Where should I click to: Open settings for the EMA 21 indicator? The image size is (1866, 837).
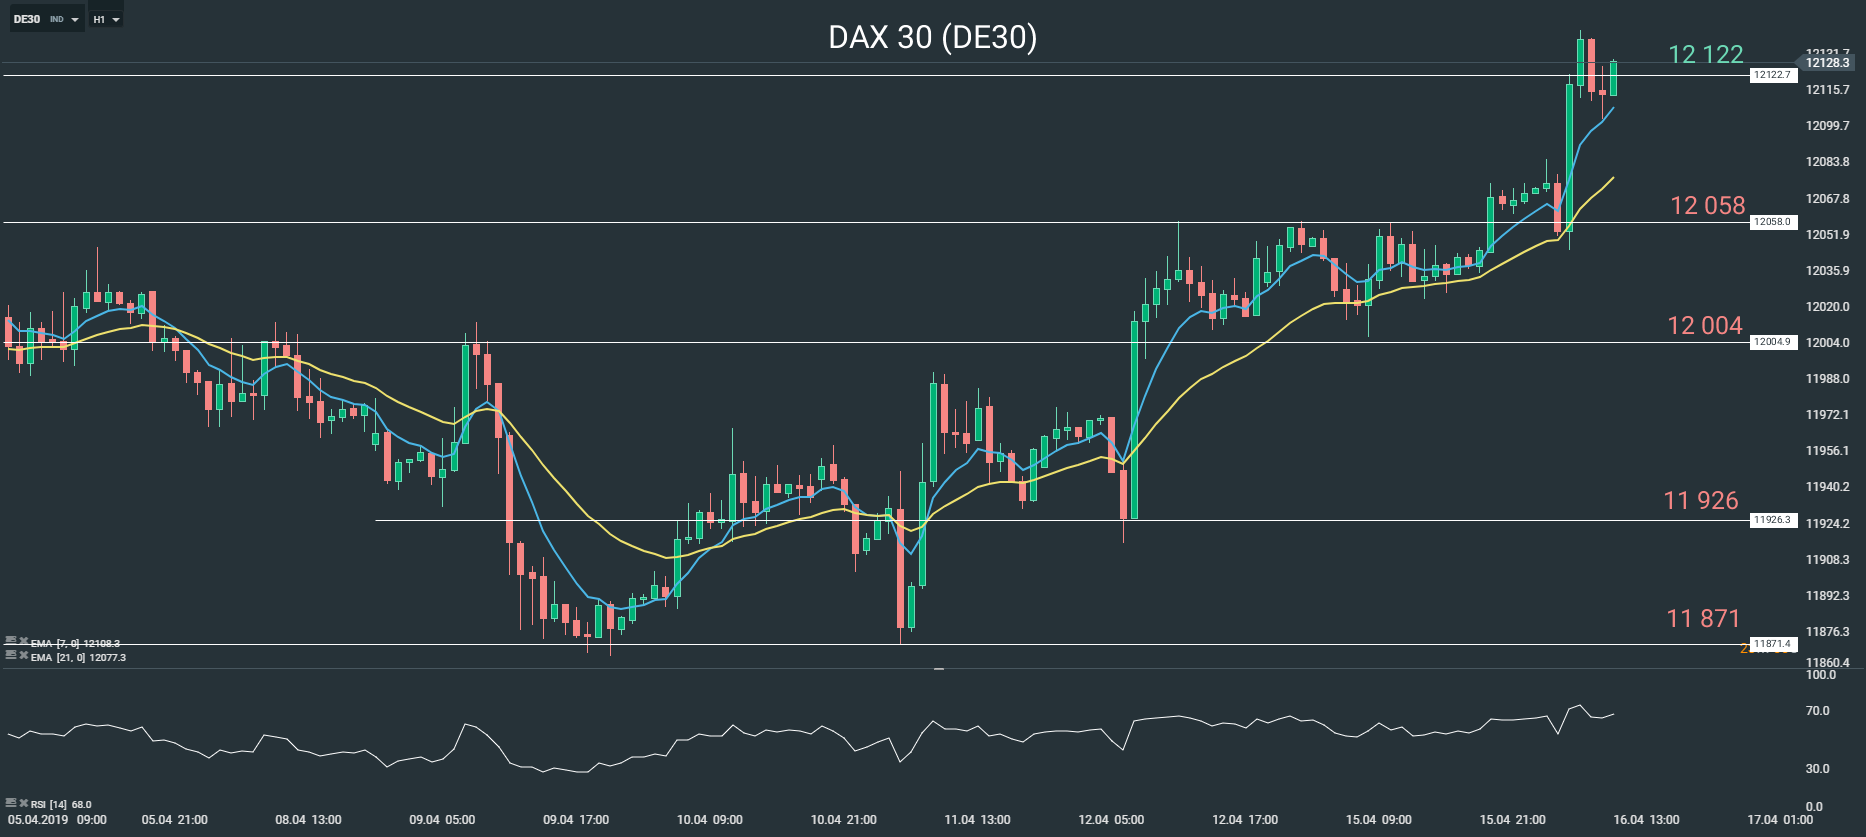coord(11,655)
